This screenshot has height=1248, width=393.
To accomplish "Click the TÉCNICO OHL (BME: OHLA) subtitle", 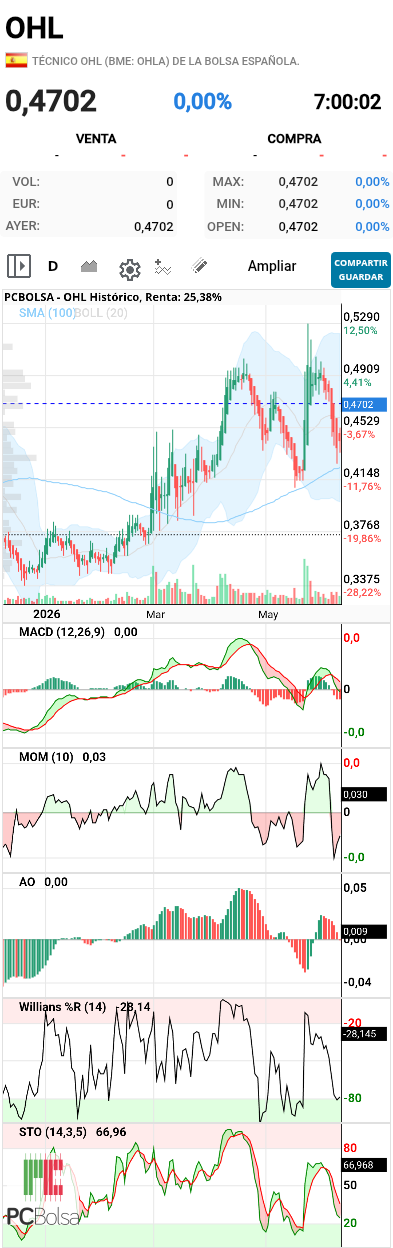I will 166,61.
